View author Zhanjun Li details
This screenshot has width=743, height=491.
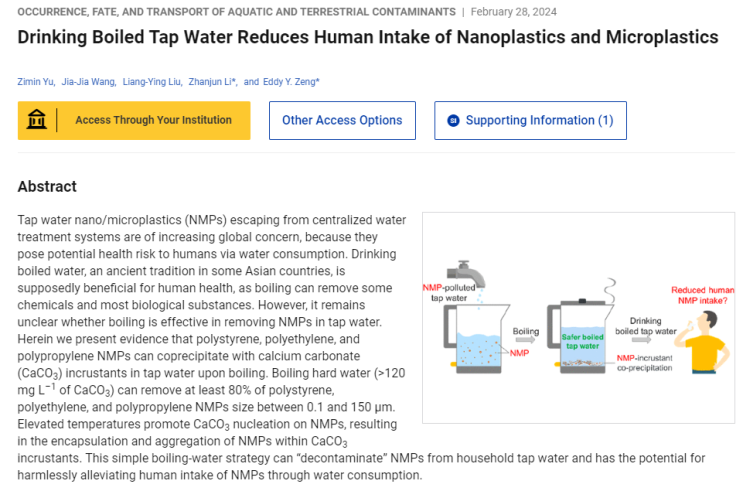tap(211, 81)
